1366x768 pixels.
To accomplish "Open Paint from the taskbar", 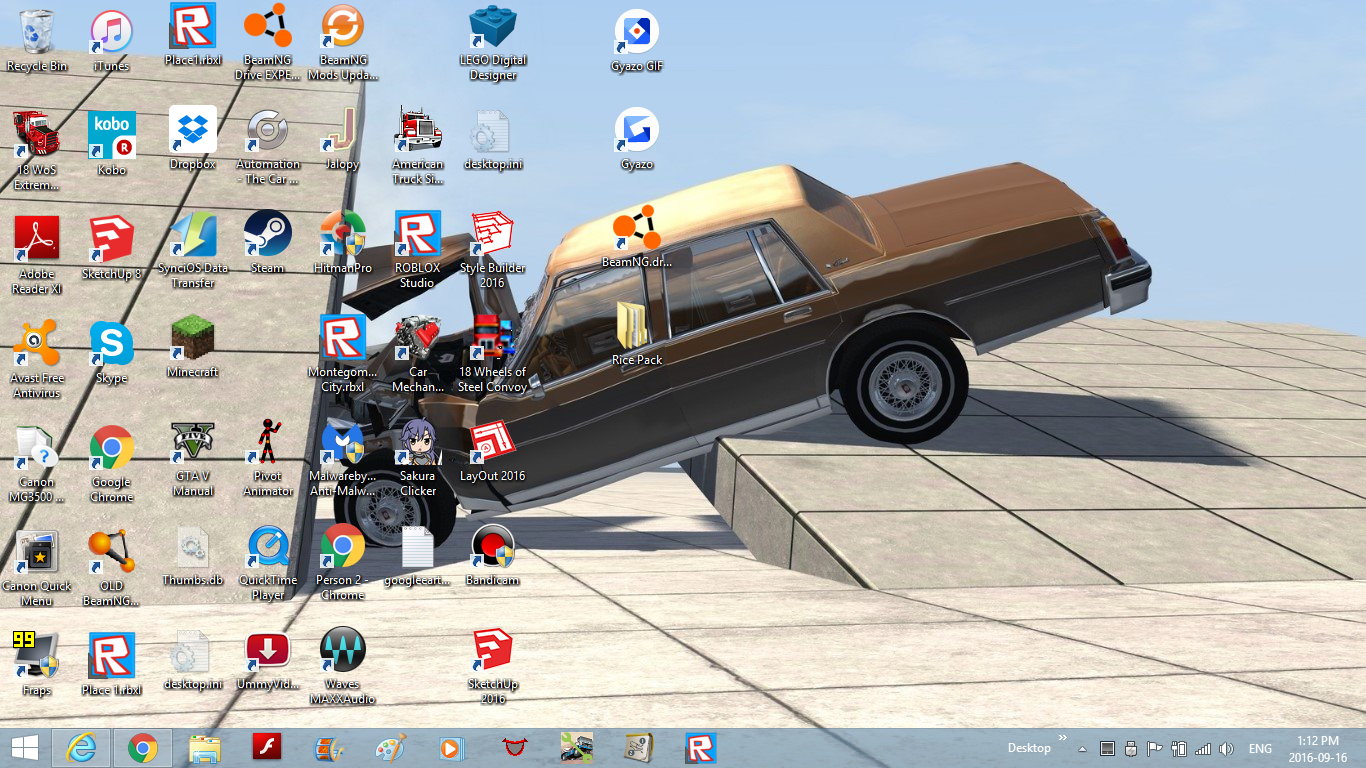I will coord(391,748).
